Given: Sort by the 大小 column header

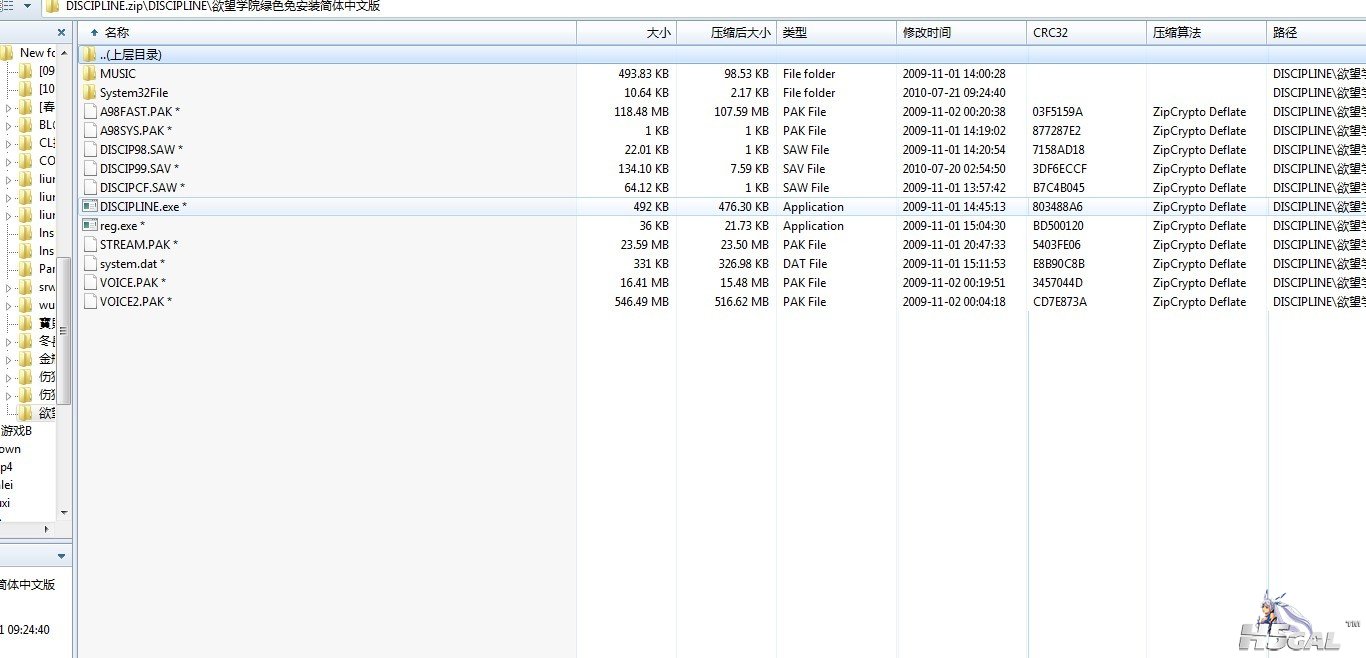Looking at the screenshot, I should click(x=627, y=32).
